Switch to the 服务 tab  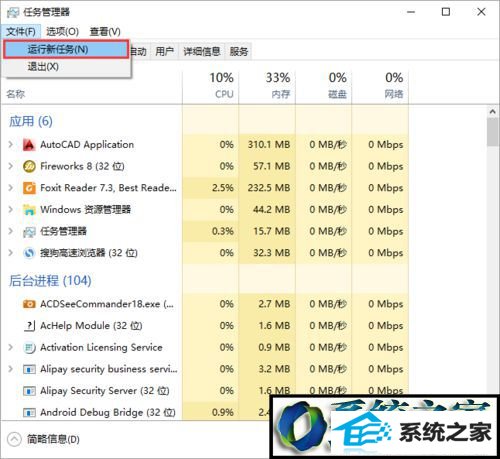239,51
